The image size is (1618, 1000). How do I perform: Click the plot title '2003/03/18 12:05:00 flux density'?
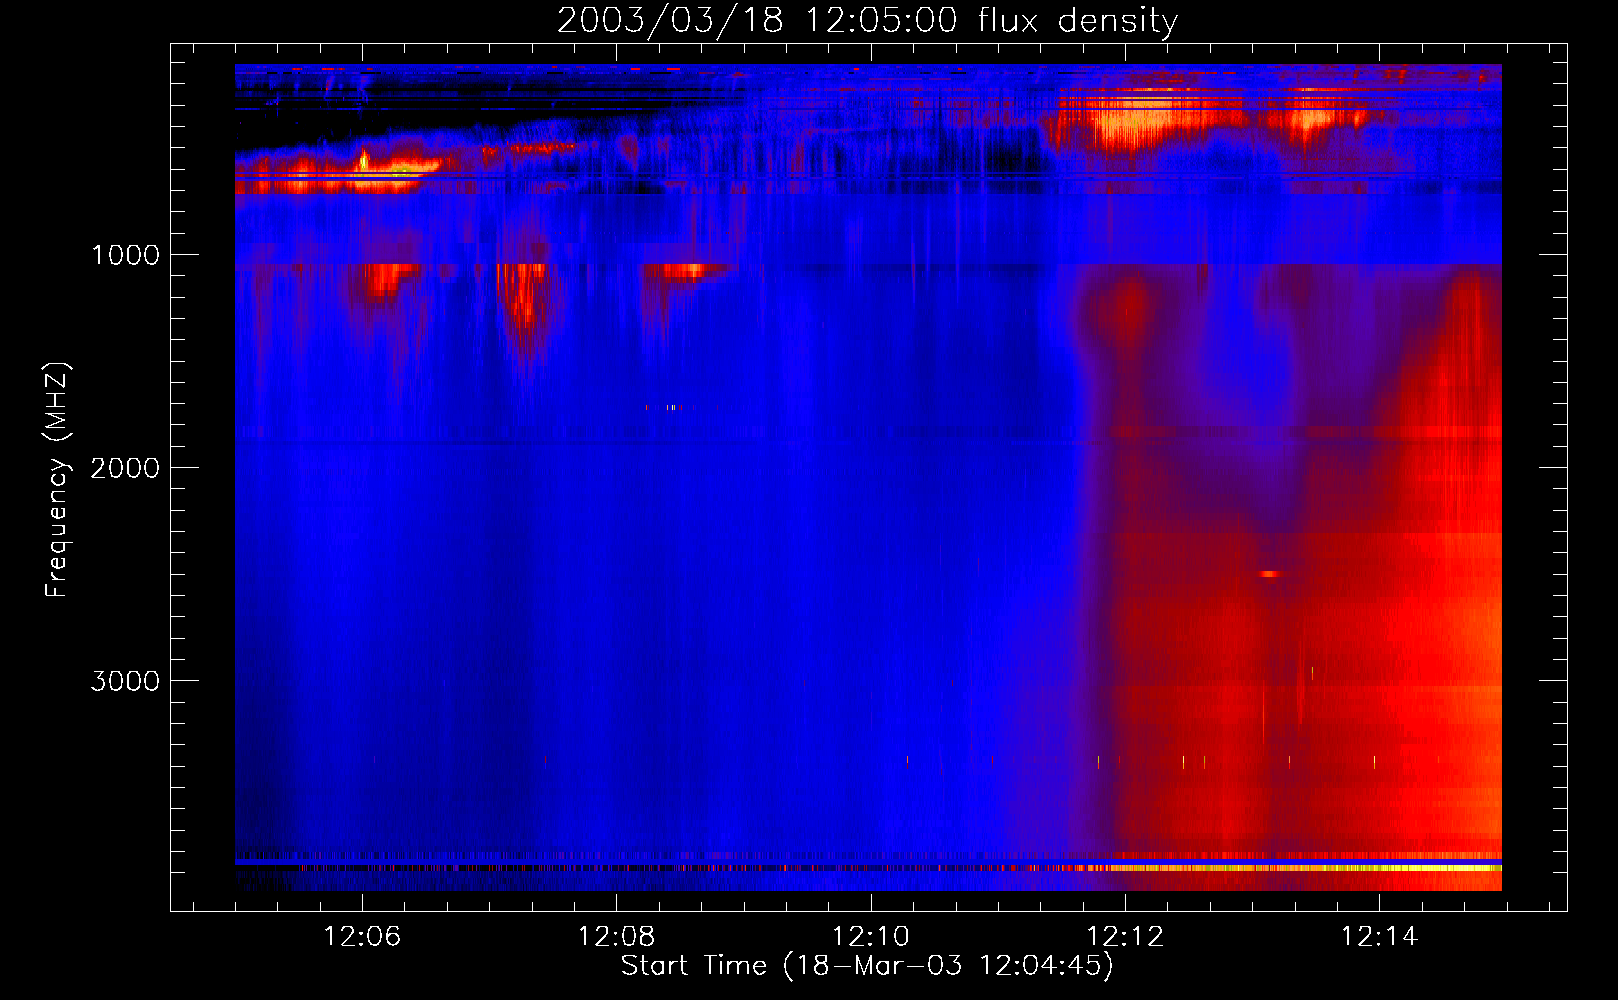[x=867, y=20]
